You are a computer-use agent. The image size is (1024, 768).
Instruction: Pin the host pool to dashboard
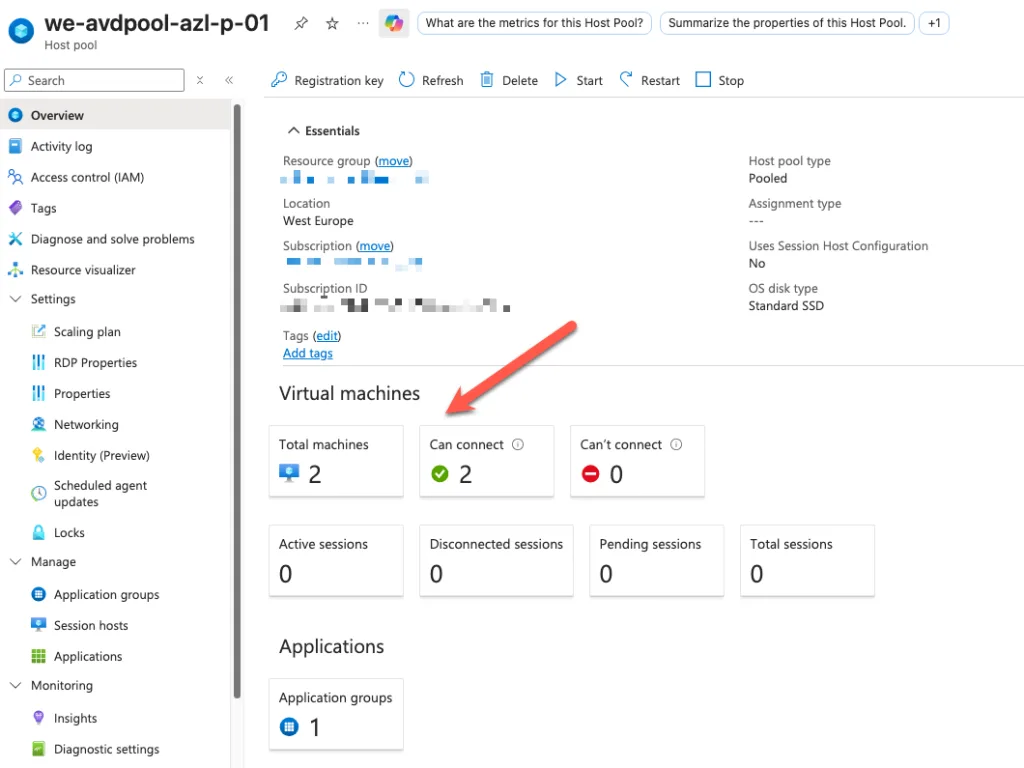[x=300, y=24]
